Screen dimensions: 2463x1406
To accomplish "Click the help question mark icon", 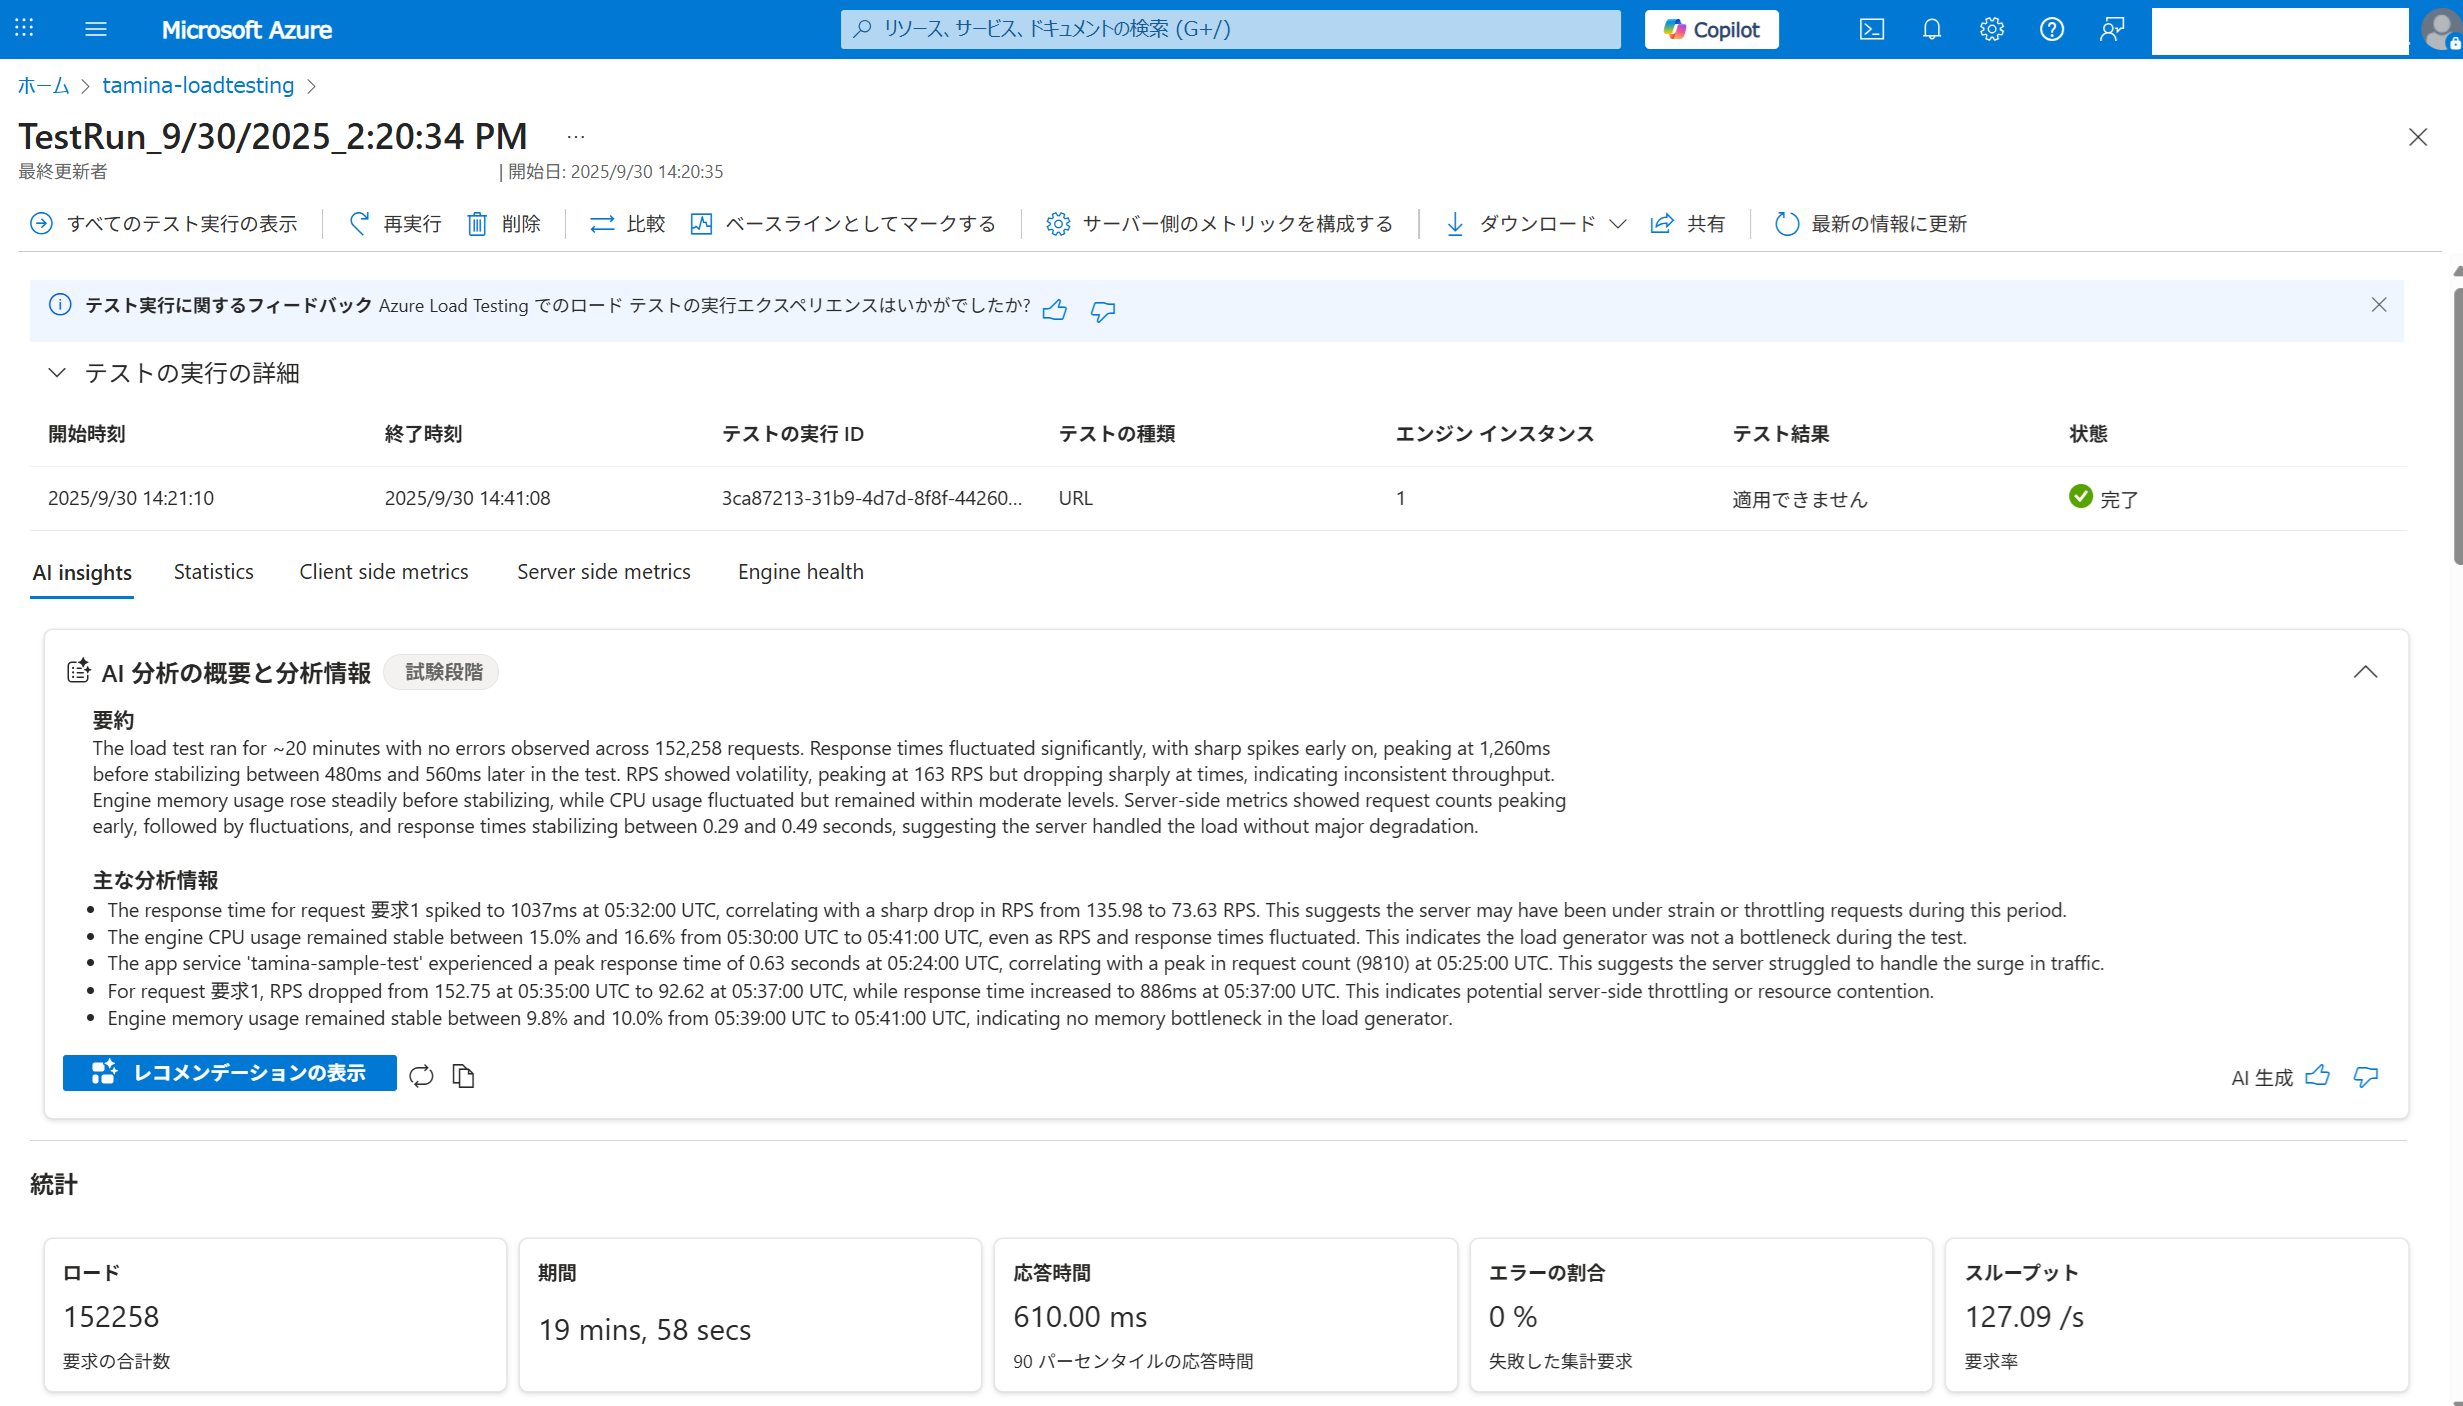I will pyautogui.click(x=2051, y=29).
